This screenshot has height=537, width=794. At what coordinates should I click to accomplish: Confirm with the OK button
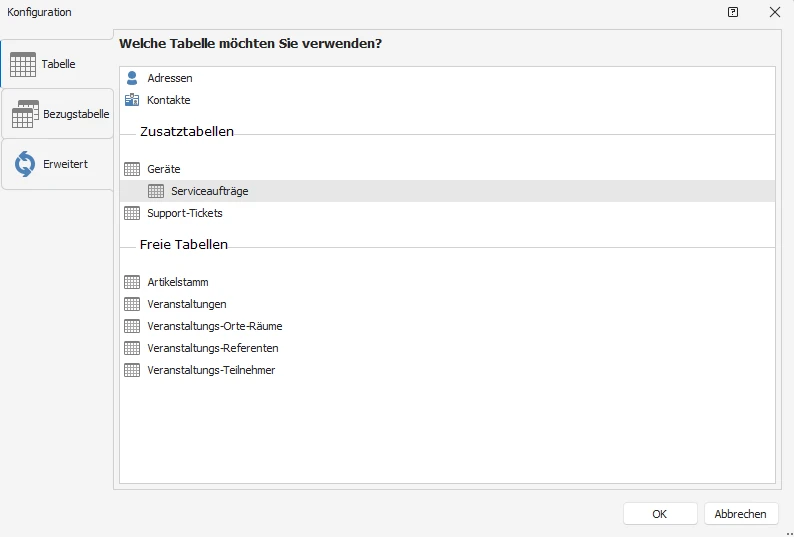click(x=660, y=514)
